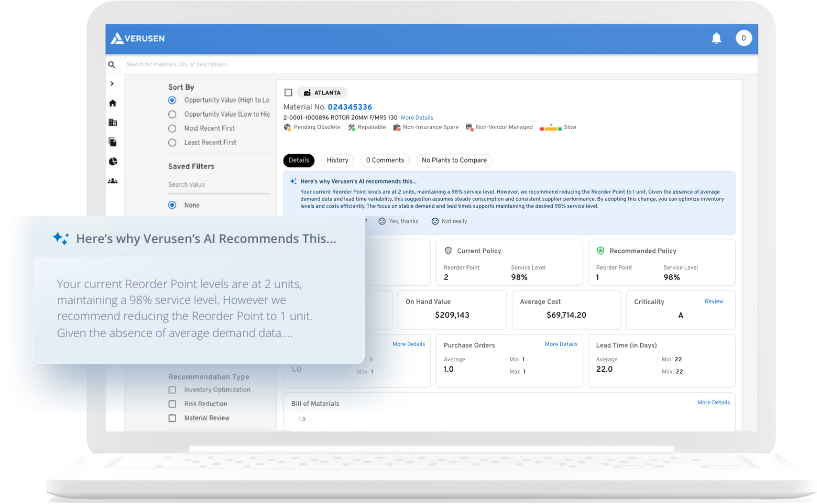The height and width of the screenshot is (504, 817).
Task: Click the overlay heading 'Here's why Verusen's AI Recommends This'
Action: 206,239
